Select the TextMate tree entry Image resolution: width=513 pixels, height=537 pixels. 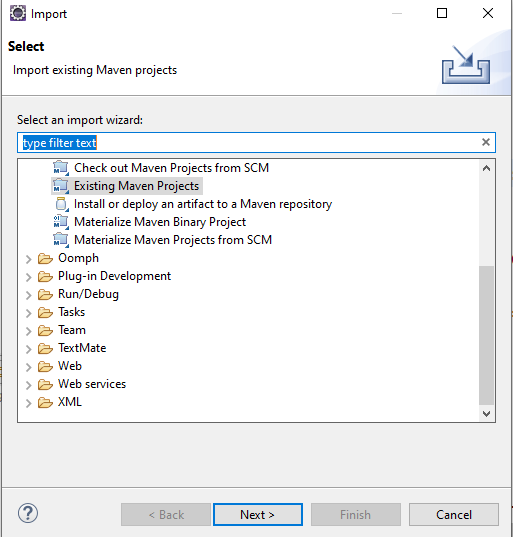point(82,348)
